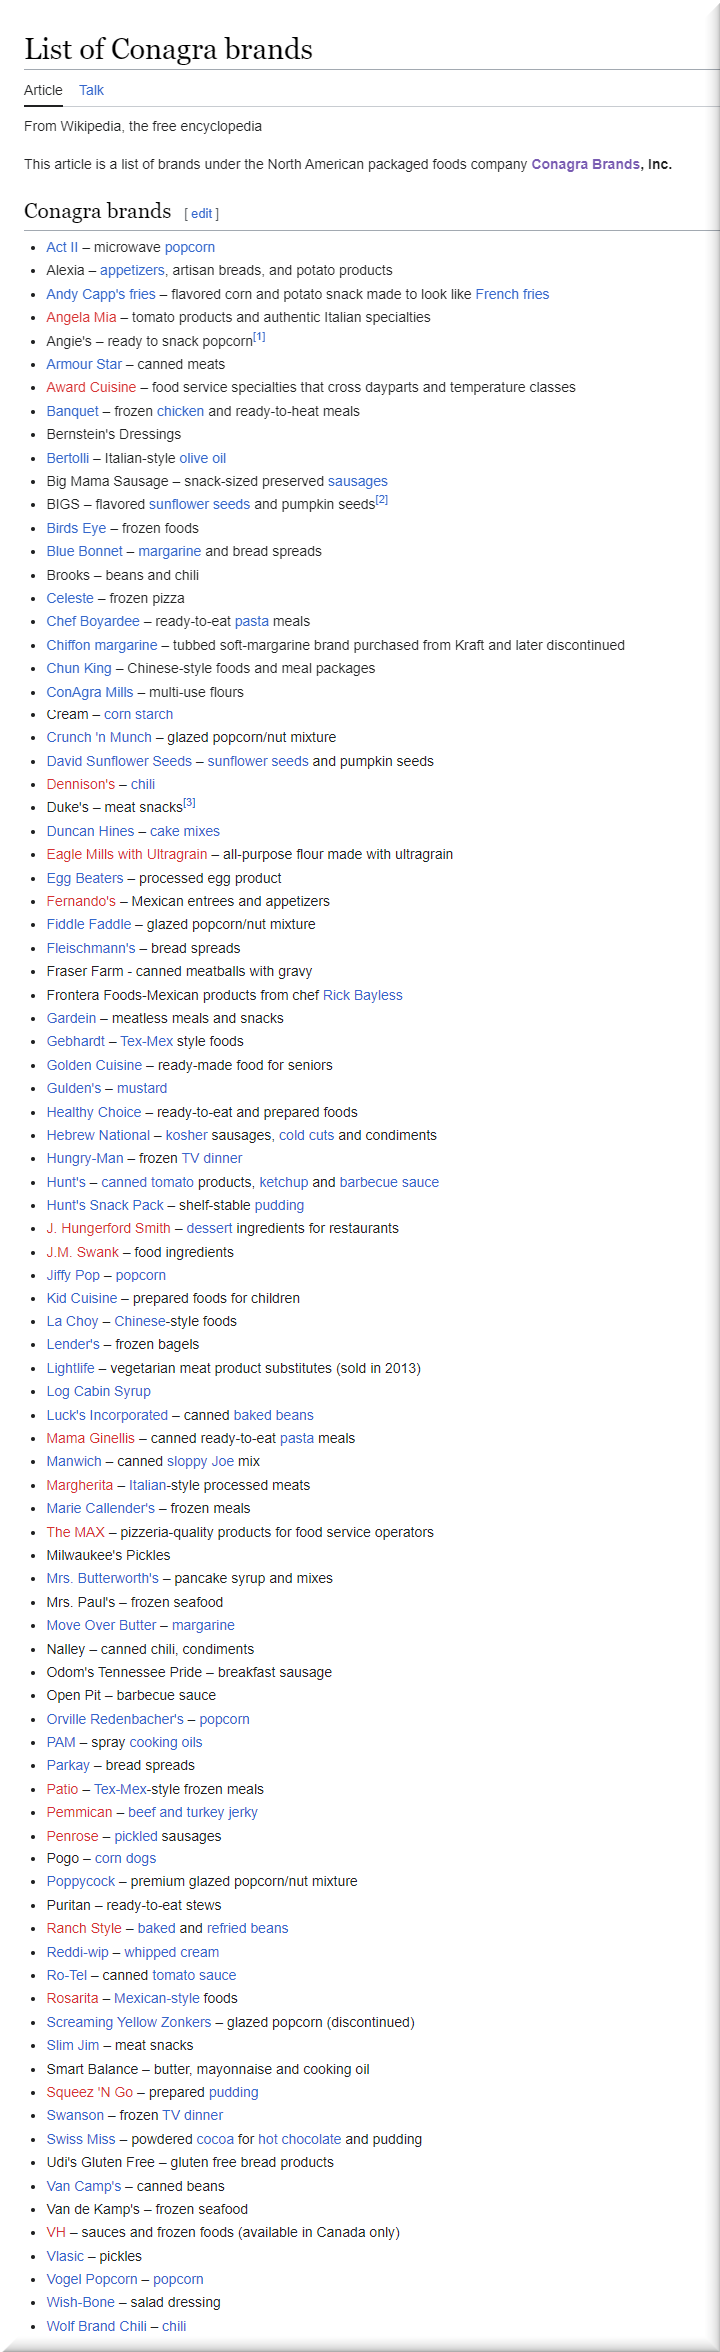Open the Orville Redenbacher's link
This screenshot has width=720, height=2352.
tap(115, 1719)
